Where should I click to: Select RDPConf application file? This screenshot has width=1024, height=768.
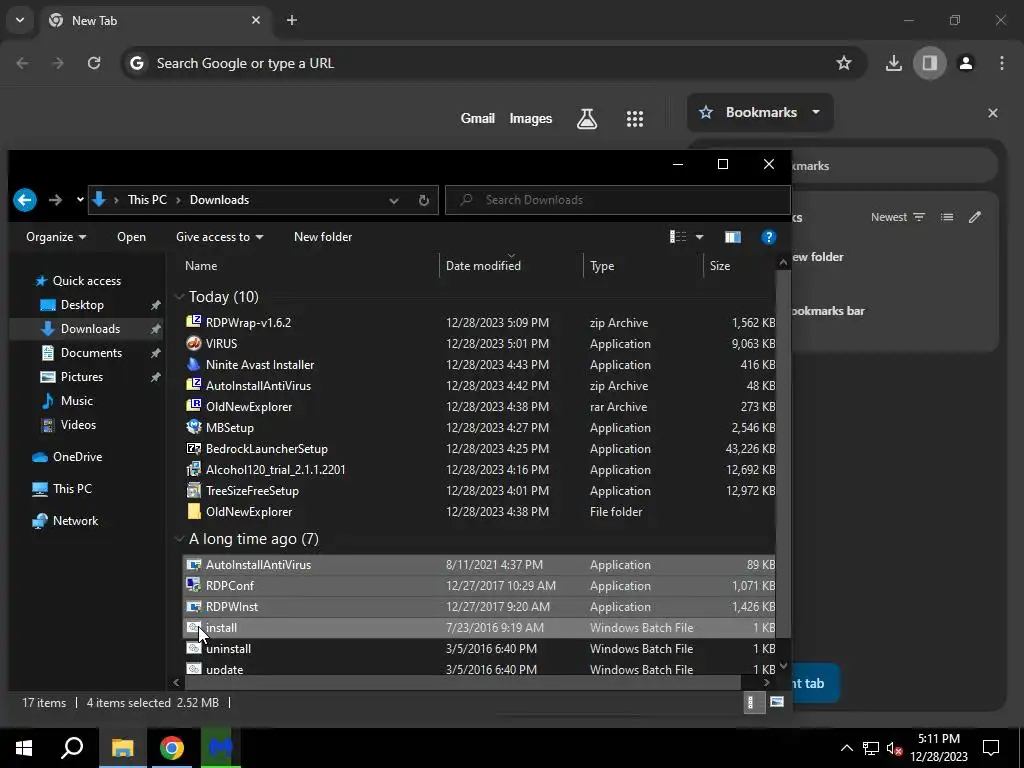pos(479,586)
